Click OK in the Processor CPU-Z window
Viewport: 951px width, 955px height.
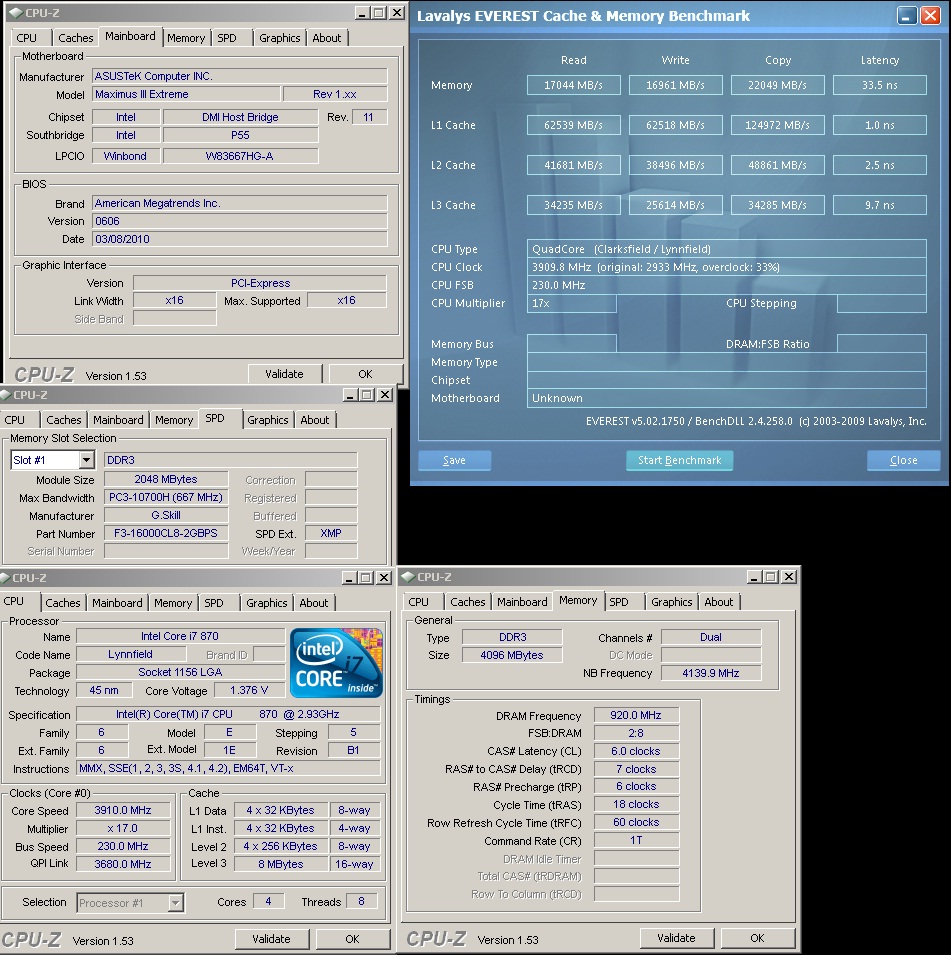click(352, 939)
